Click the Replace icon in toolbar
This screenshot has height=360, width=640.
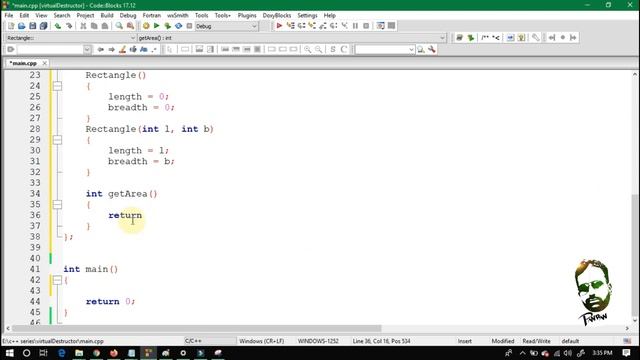(x=130, y=26)
